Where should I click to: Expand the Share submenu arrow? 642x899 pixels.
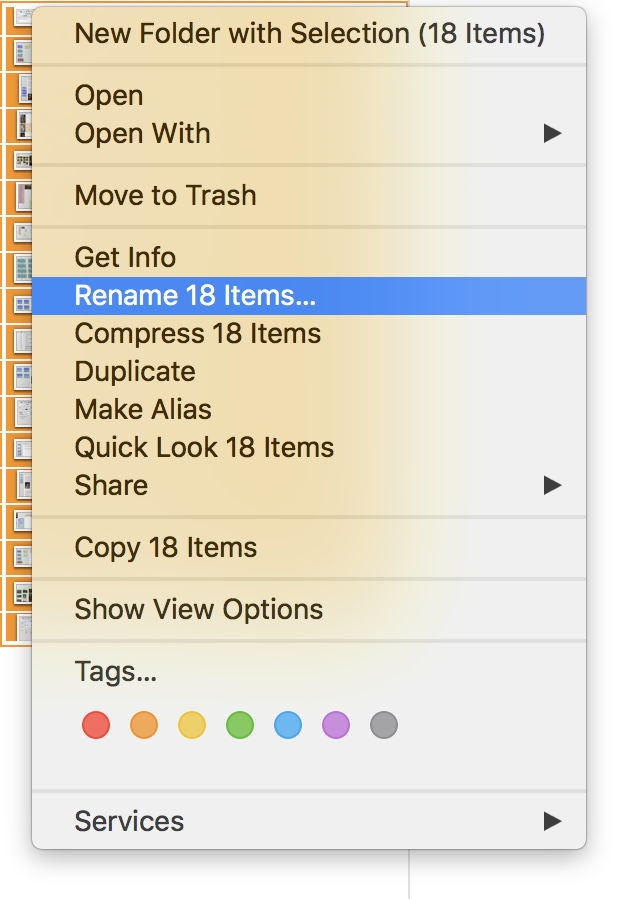pos(552,485)
